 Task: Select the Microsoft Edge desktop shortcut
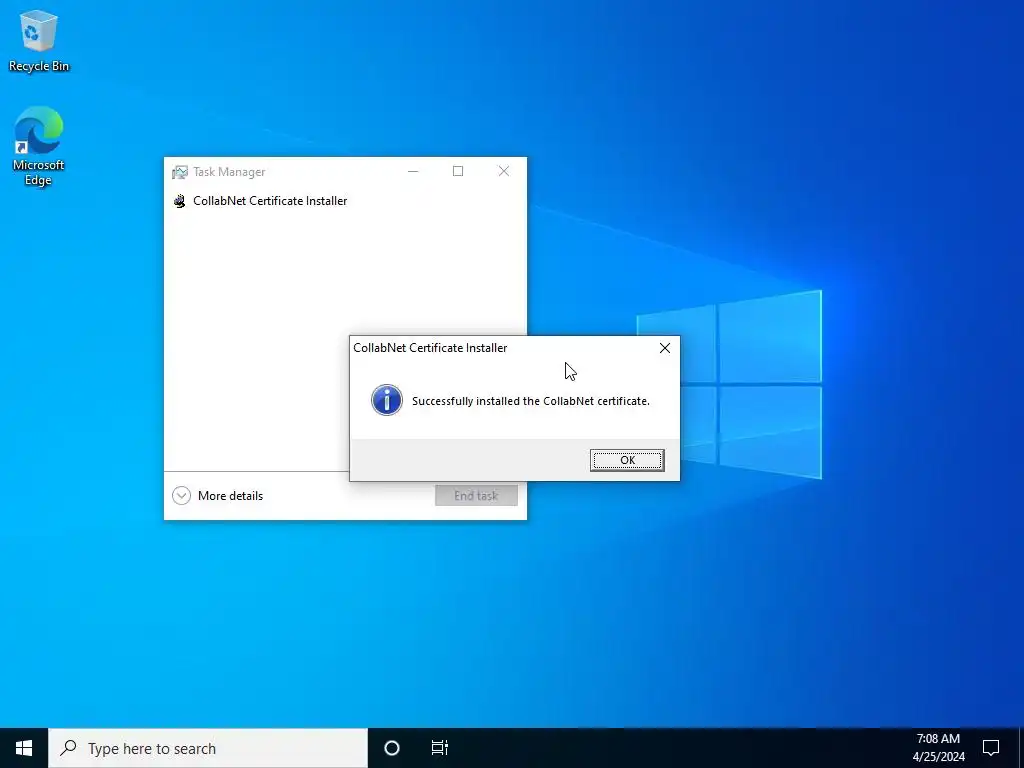pos(39,146)
